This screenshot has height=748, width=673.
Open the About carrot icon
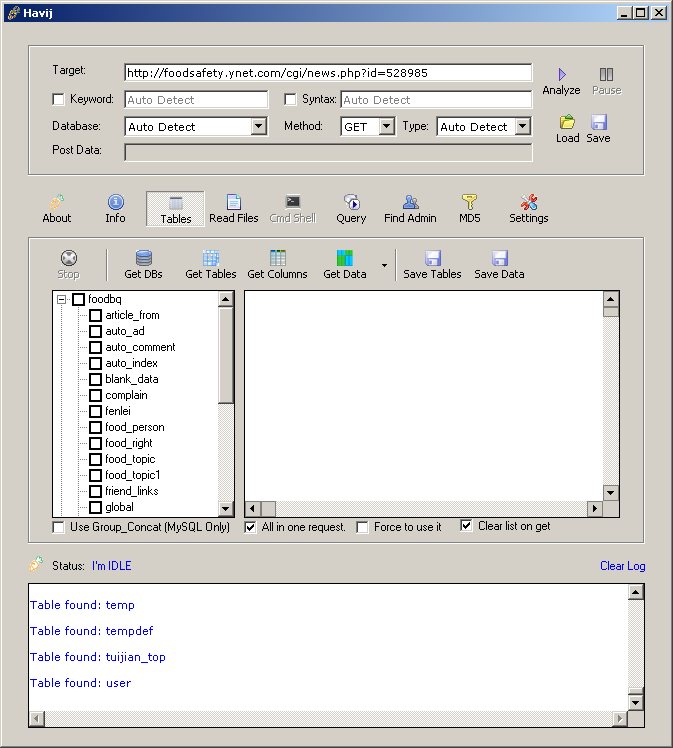click(57, 202)
